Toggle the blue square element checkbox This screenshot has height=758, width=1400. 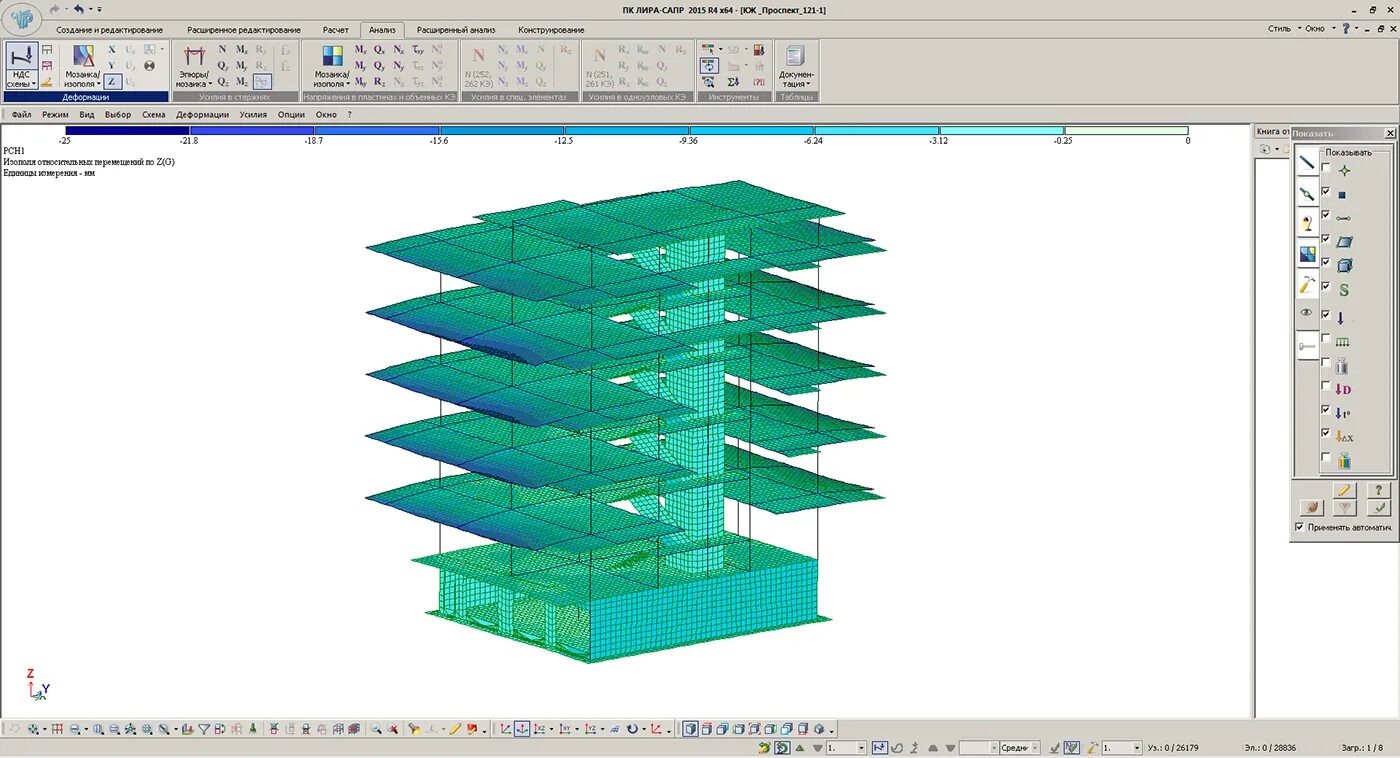1326,192
